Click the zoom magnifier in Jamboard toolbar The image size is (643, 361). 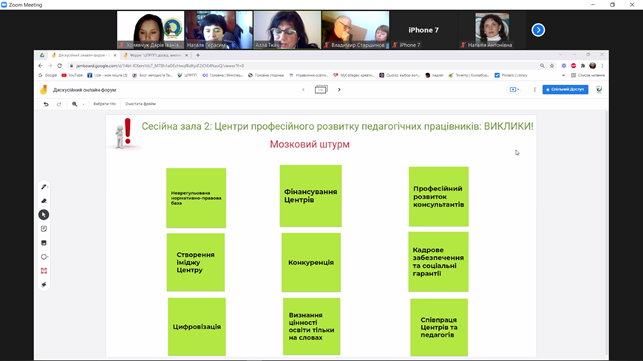click(74, 104)
